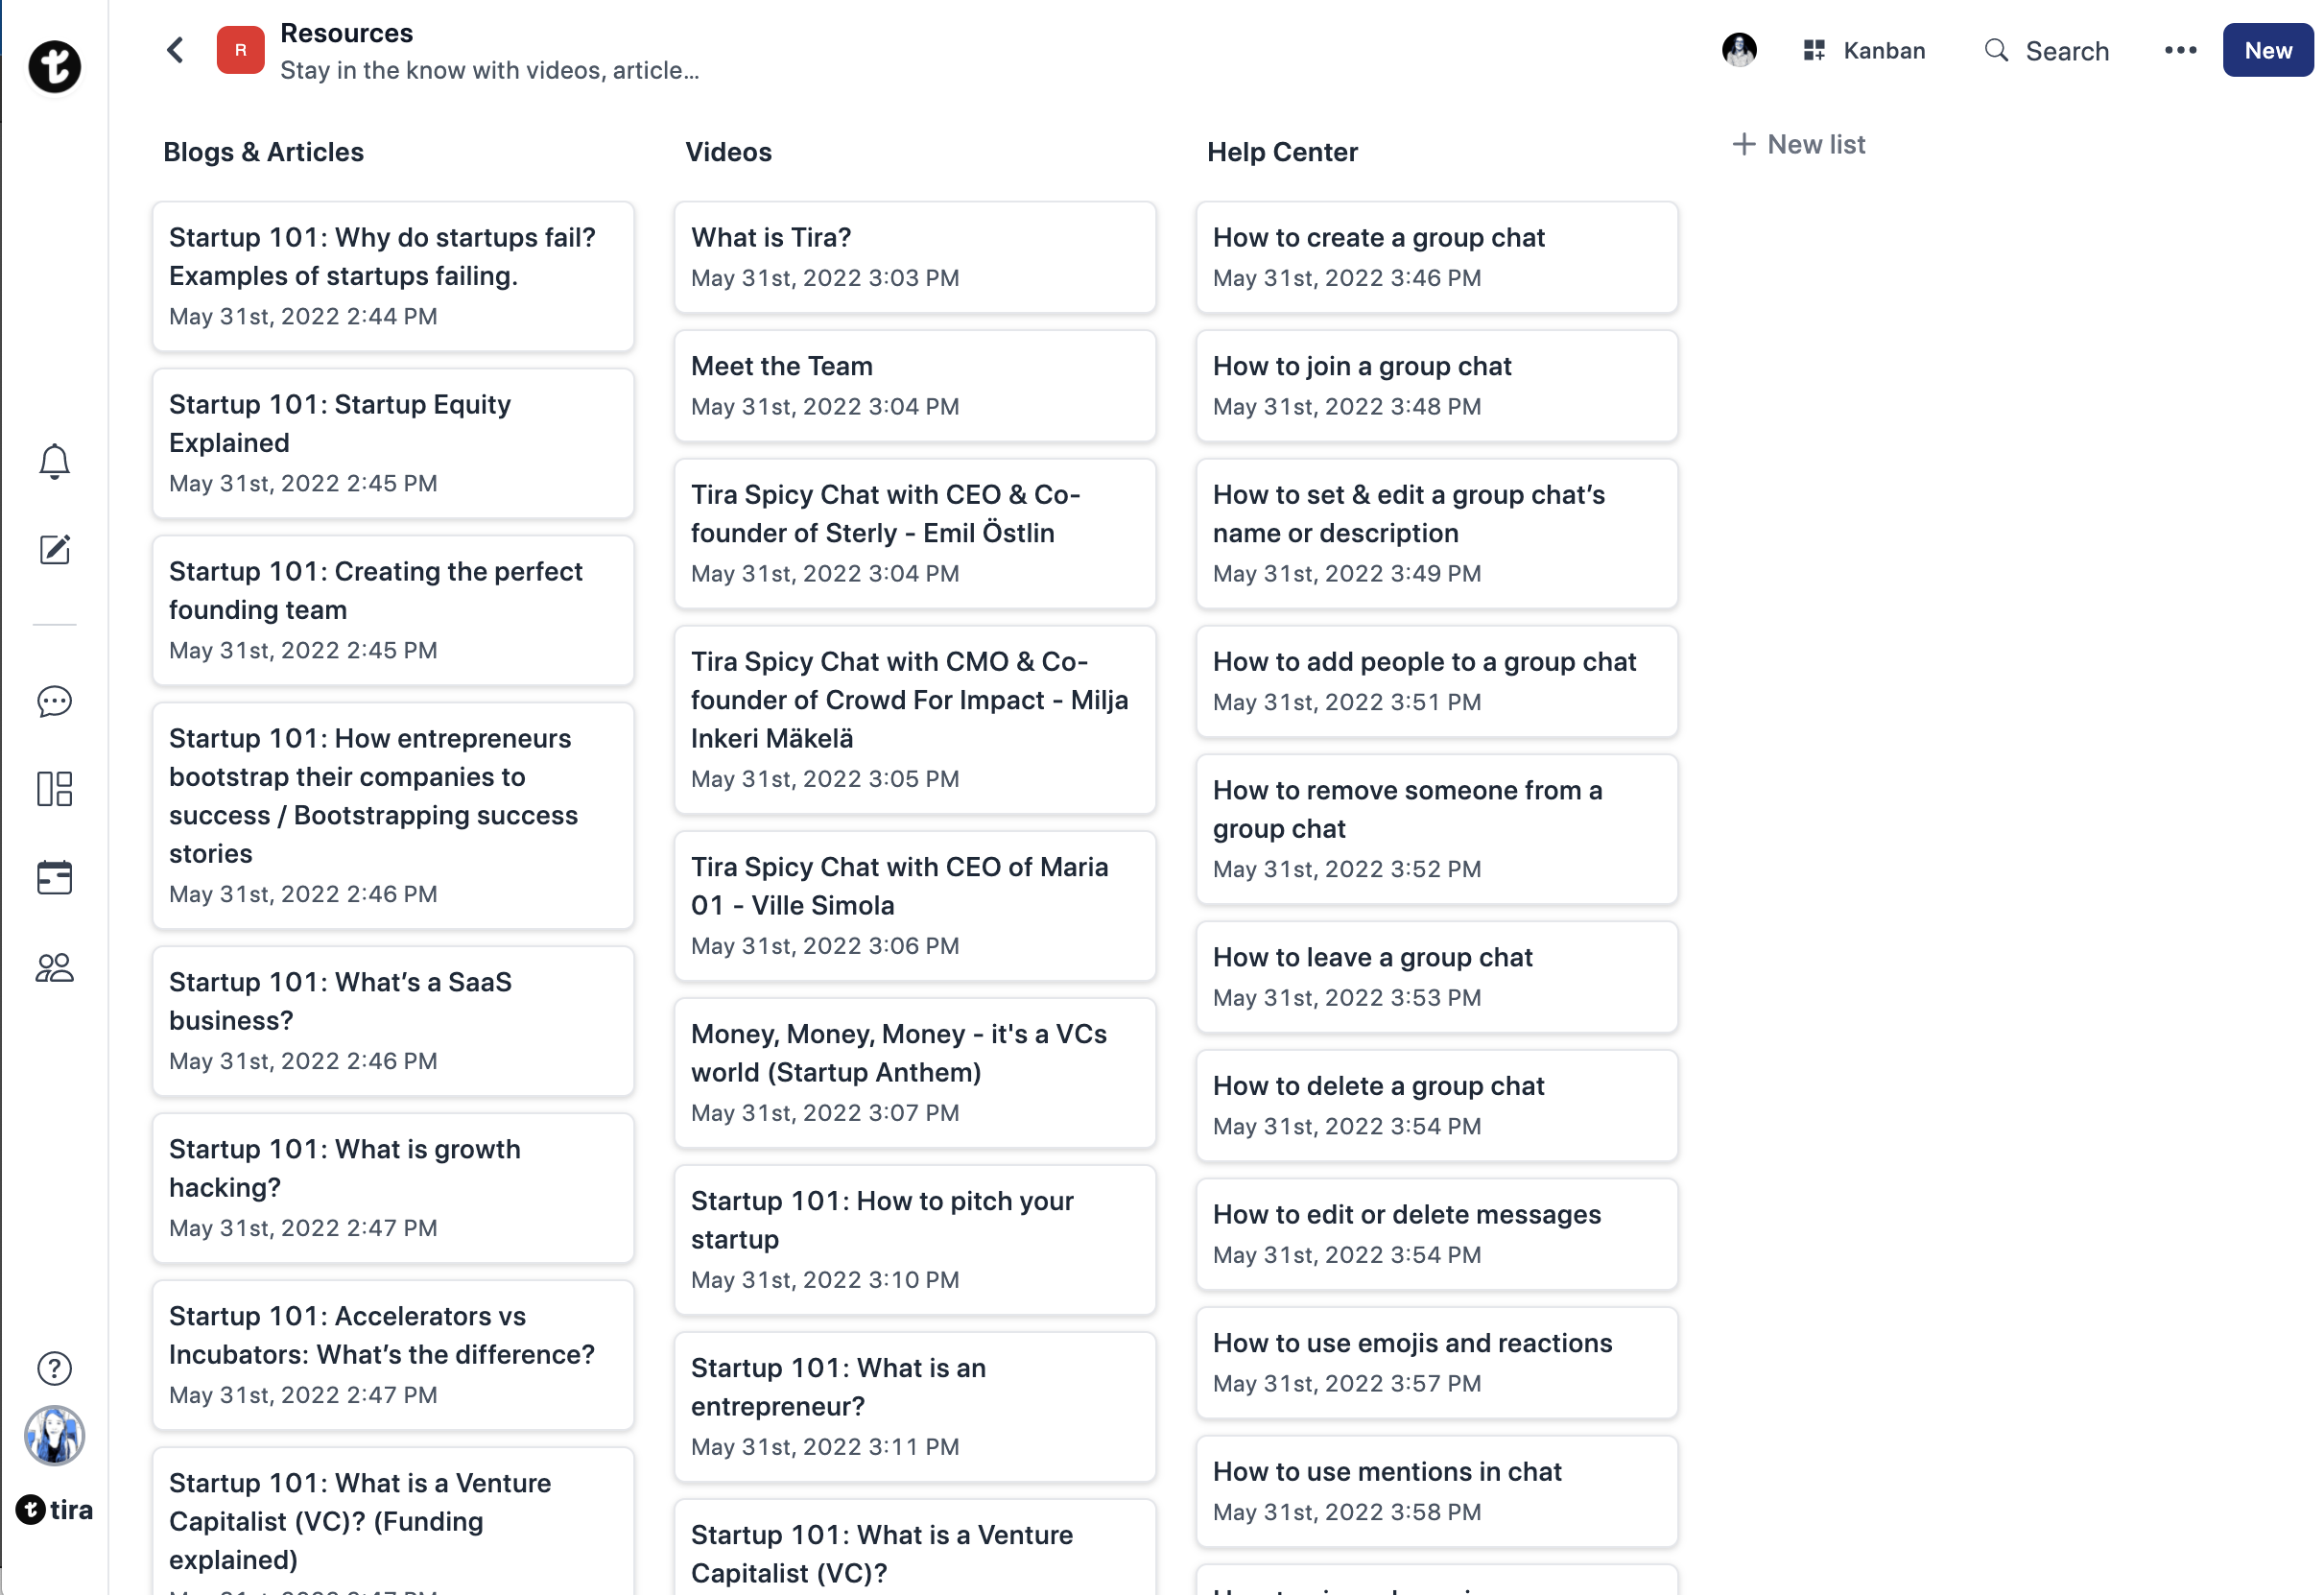2324x1595 pixels.
Task: Open the user profile avatar in sidebar
Action: click(x=54, y=1436)
